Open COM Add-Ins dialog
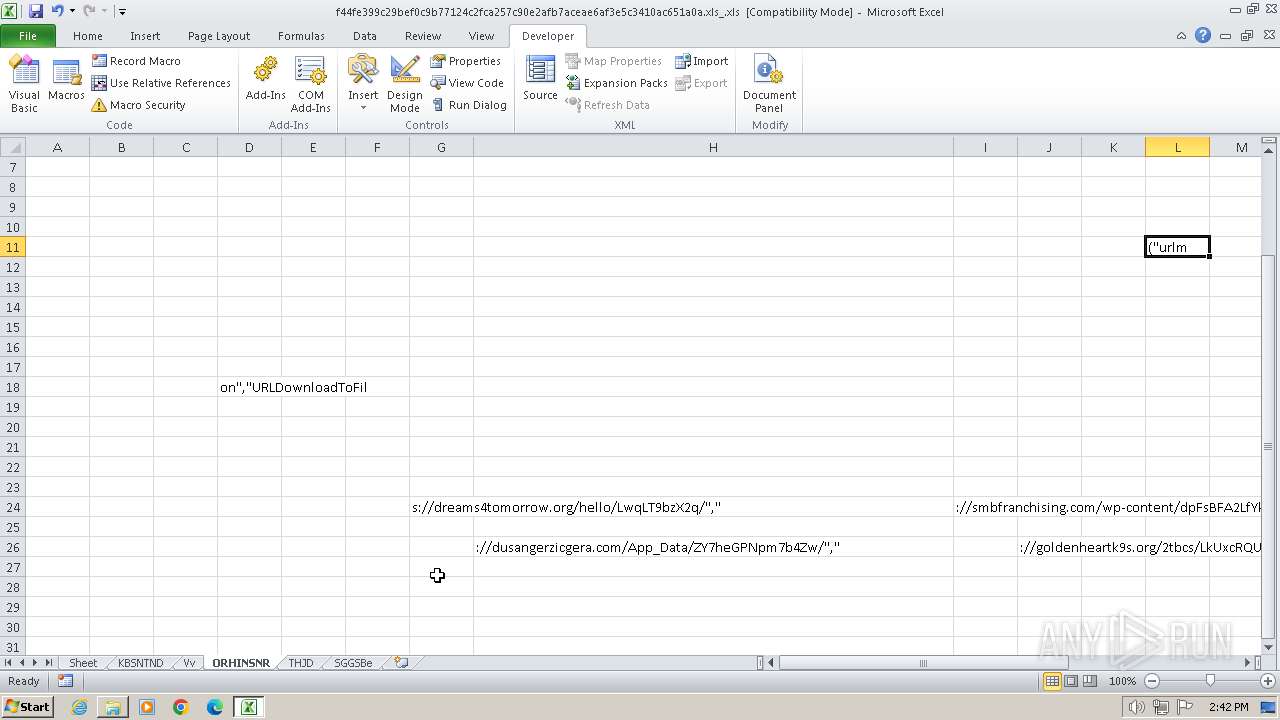Viewport: 1280px width, 720px height. coord(311,84)
